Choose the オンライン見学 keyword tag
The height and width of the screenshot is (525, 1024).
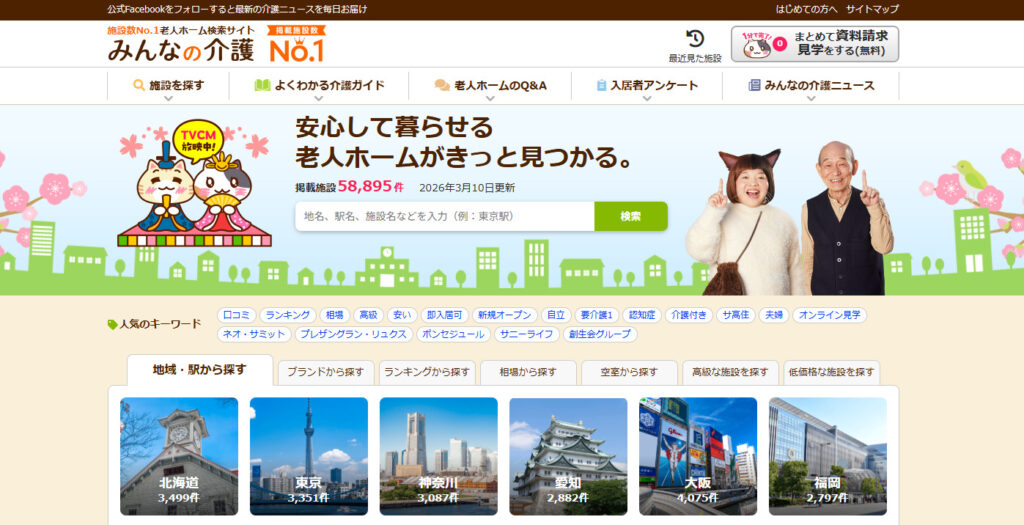(829, 315)
